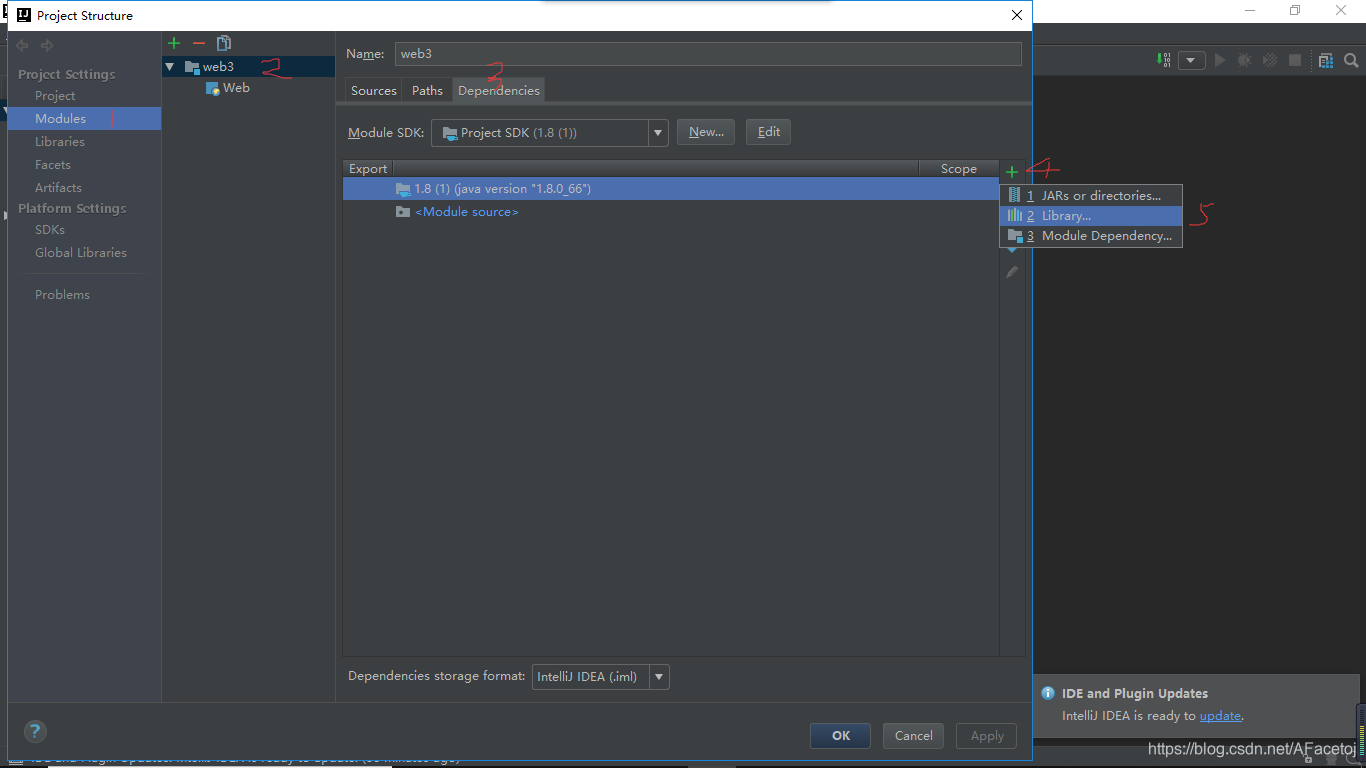Choose Library from add popup

pos(1091,216)
